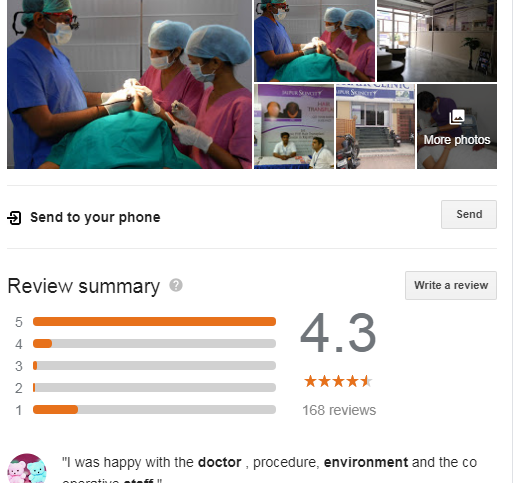Open the large surgery procedure photo
Screen dimensions: 513x483
(x=129, y=84)
